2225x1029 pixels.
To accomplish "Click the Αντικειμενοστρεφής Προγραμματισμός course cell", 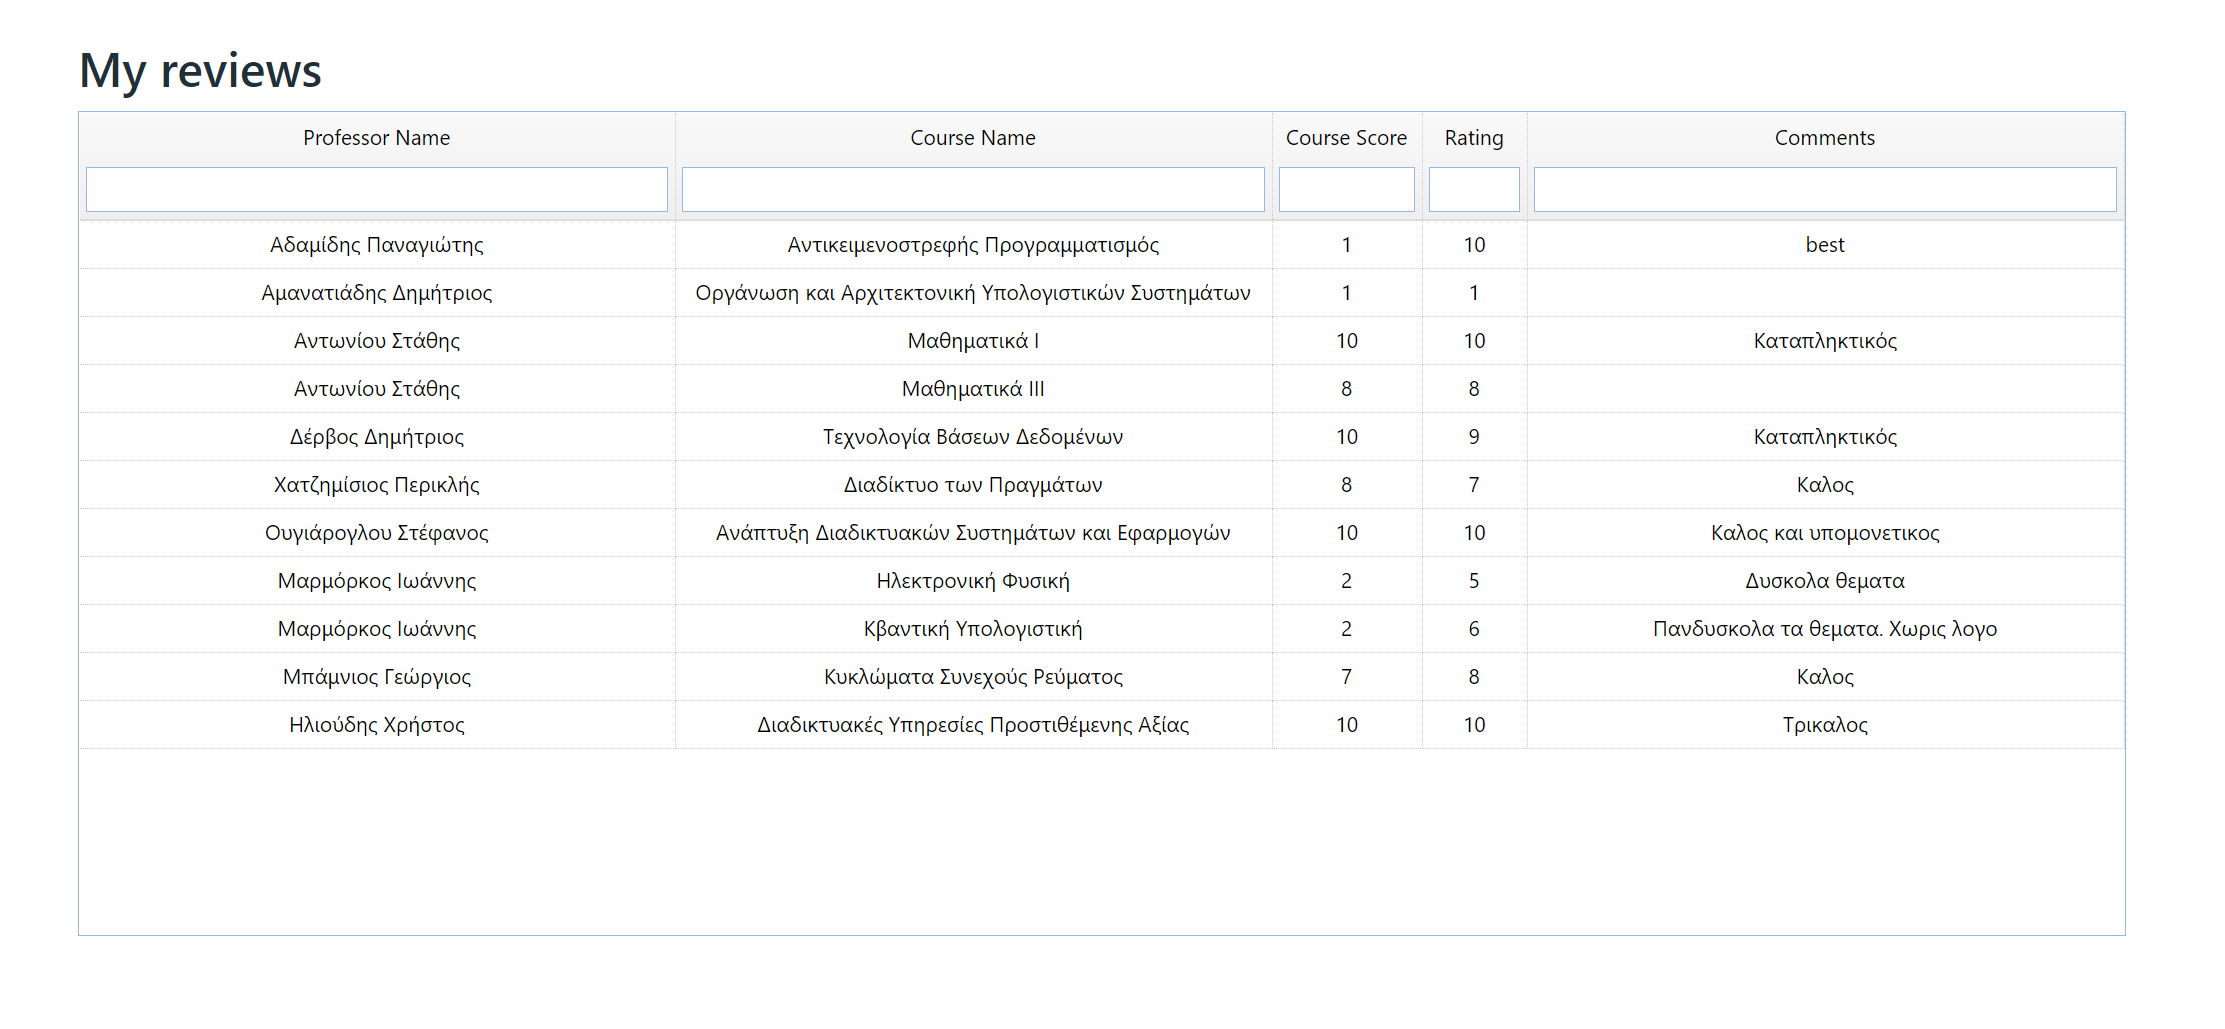I will [973, 245].
